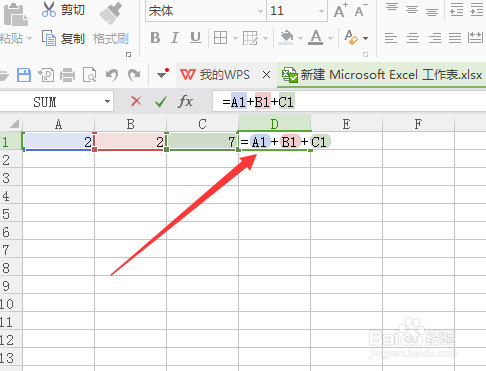The height and width of the screenshot is (371, 486).
Task: Click the Paste clipboard icon
Action: click(x=15, y=14)
